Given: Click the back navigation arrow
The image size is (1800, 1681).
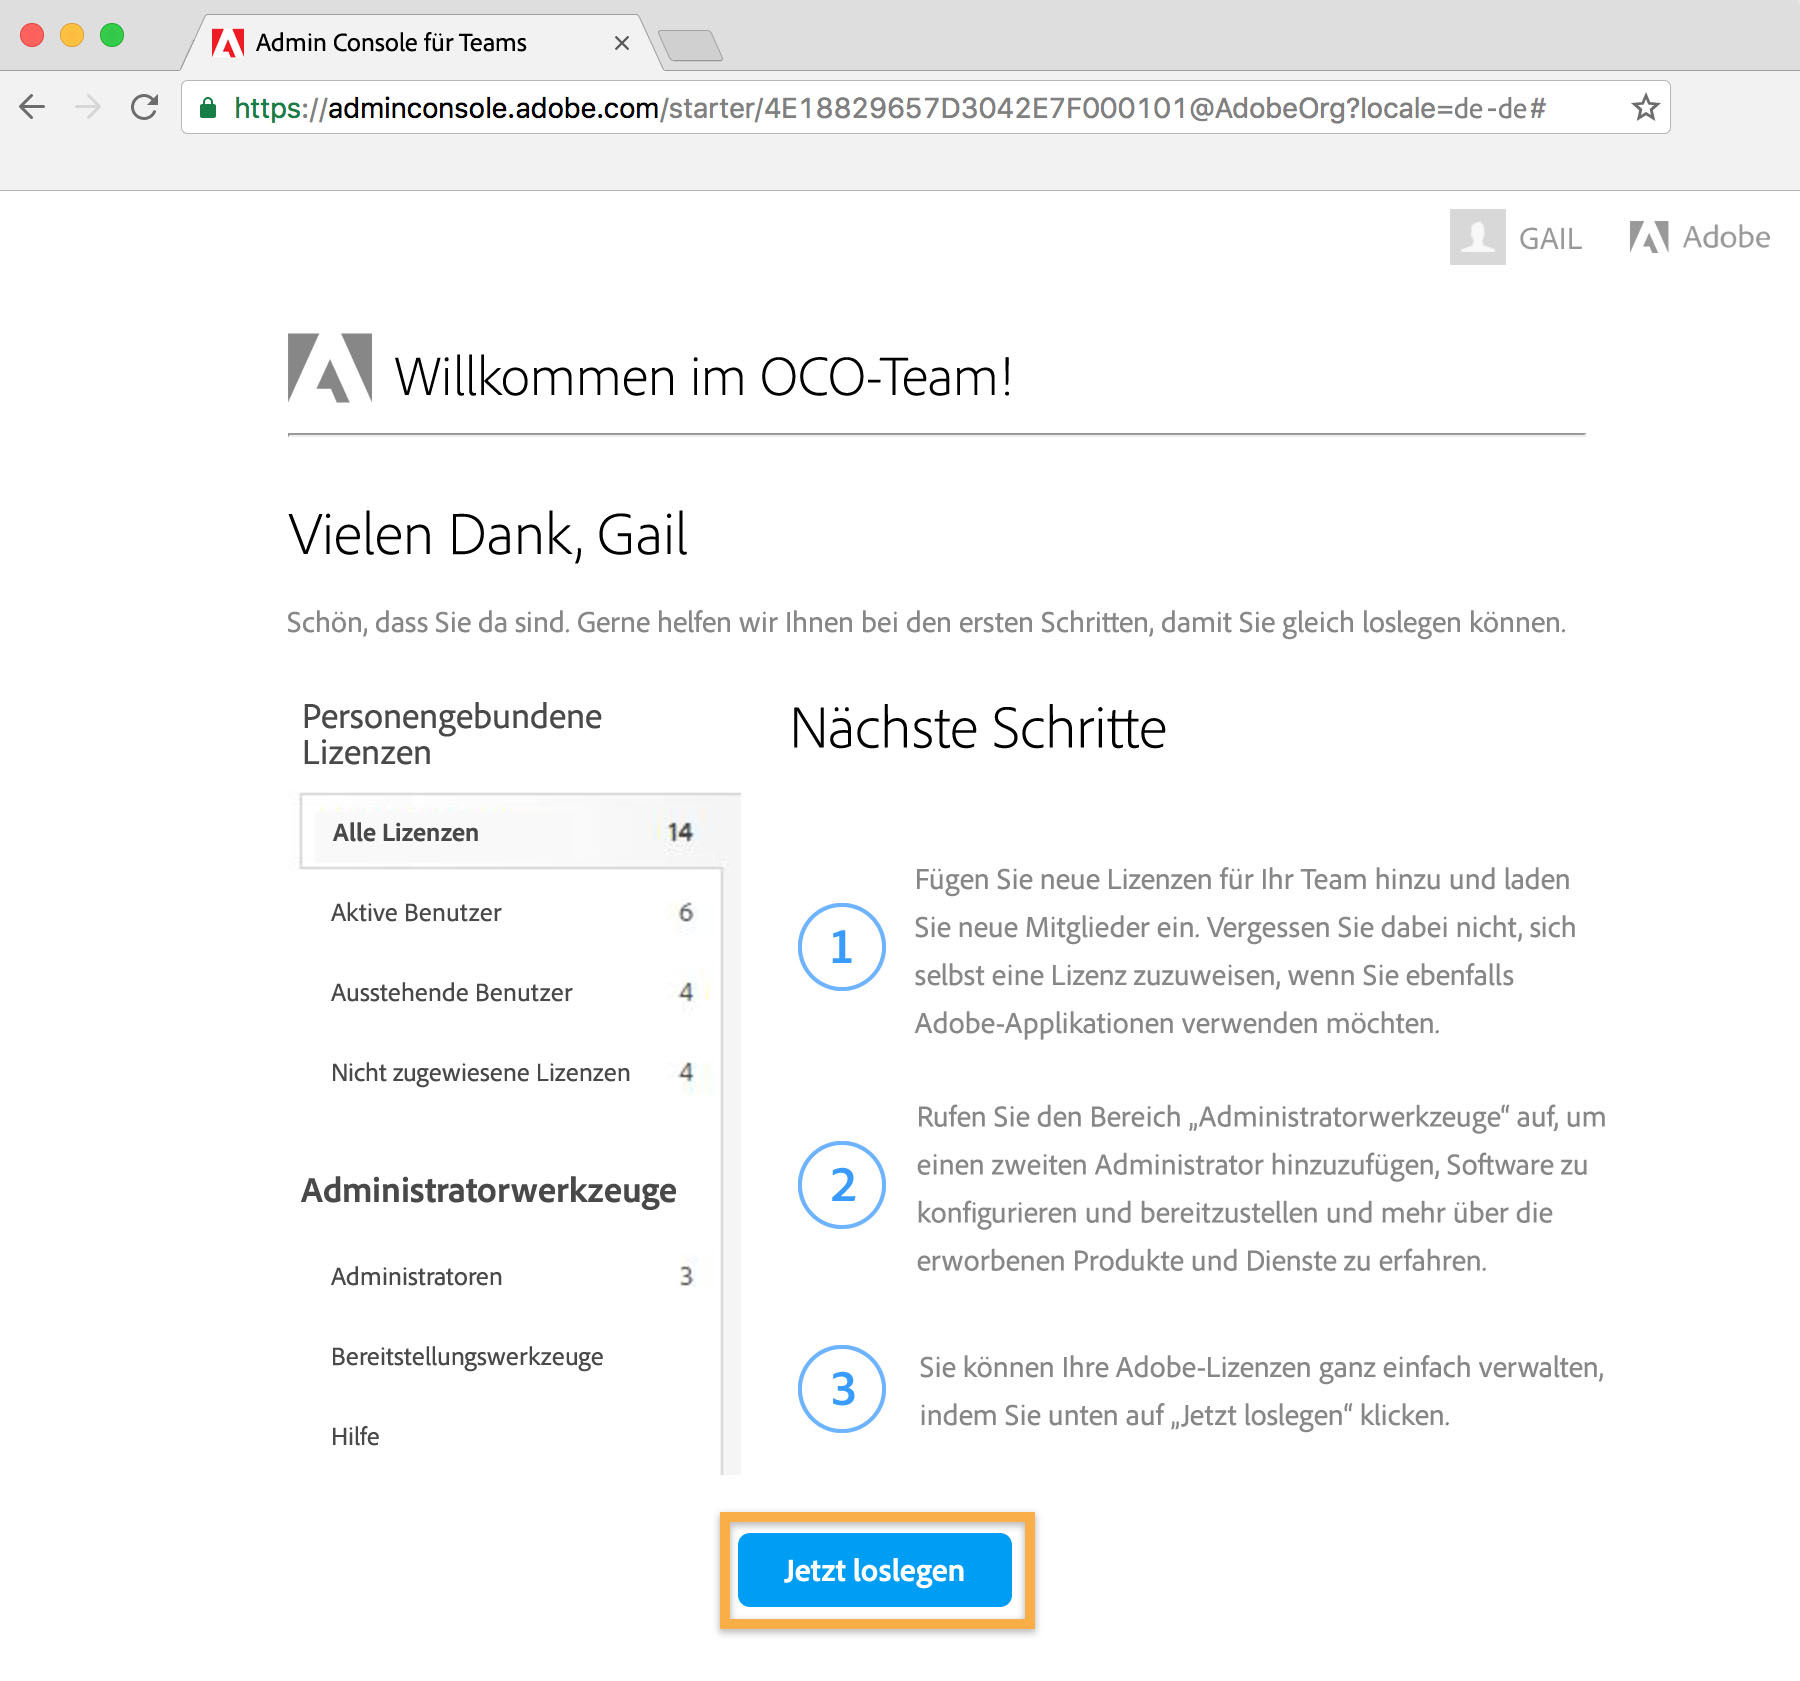Looking at the screenshot, I should pyautogui.click(x=34, y=107).
